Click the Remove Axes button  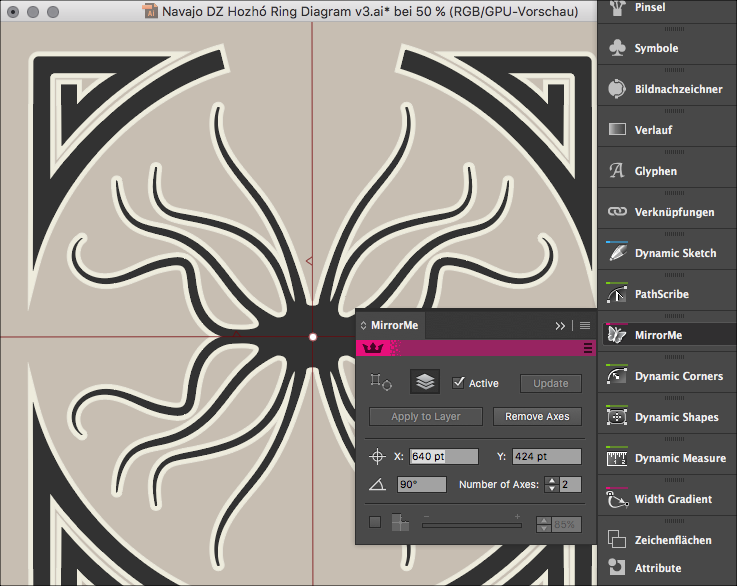[537, 416]
